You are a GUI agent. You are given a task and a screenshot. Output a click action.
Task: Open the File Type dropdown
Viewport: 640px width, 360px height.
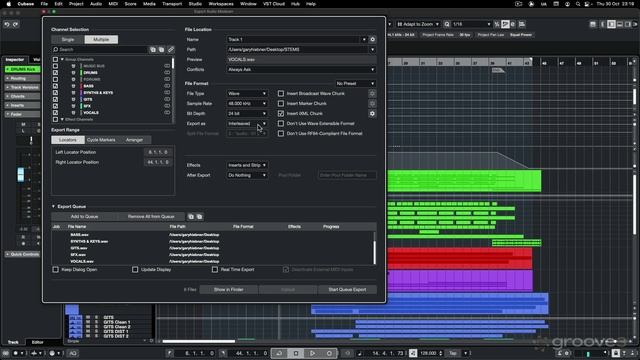pos(247,93)
